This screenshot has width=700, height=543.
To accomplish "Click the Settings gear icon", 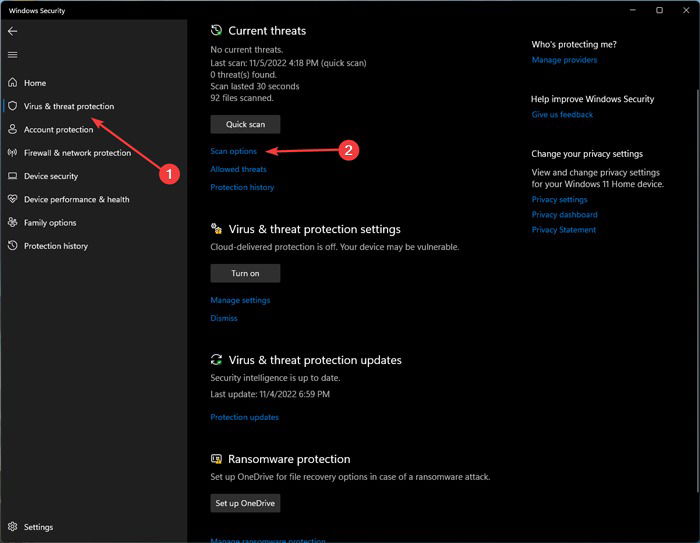I will coord(12,526).
